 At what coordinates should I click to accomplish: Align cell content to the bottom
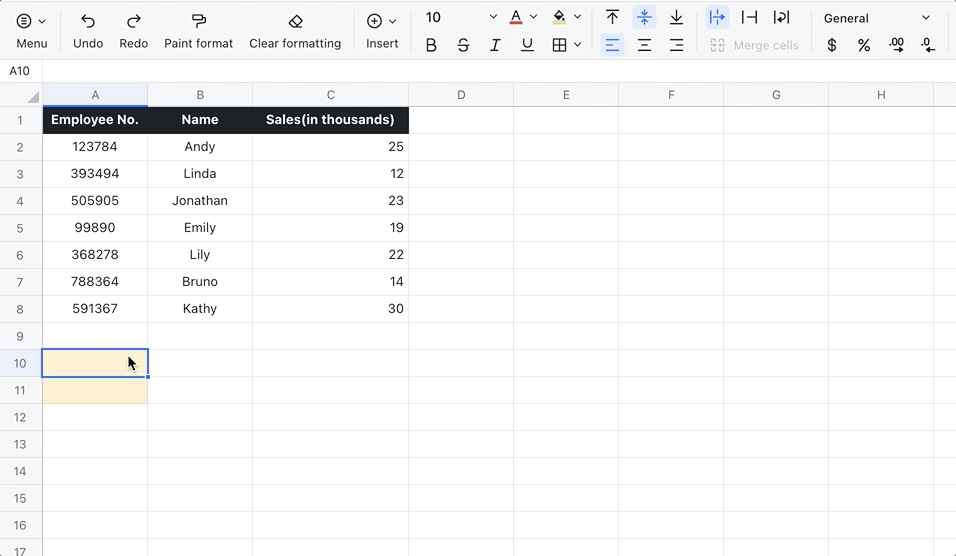point(676,17)
